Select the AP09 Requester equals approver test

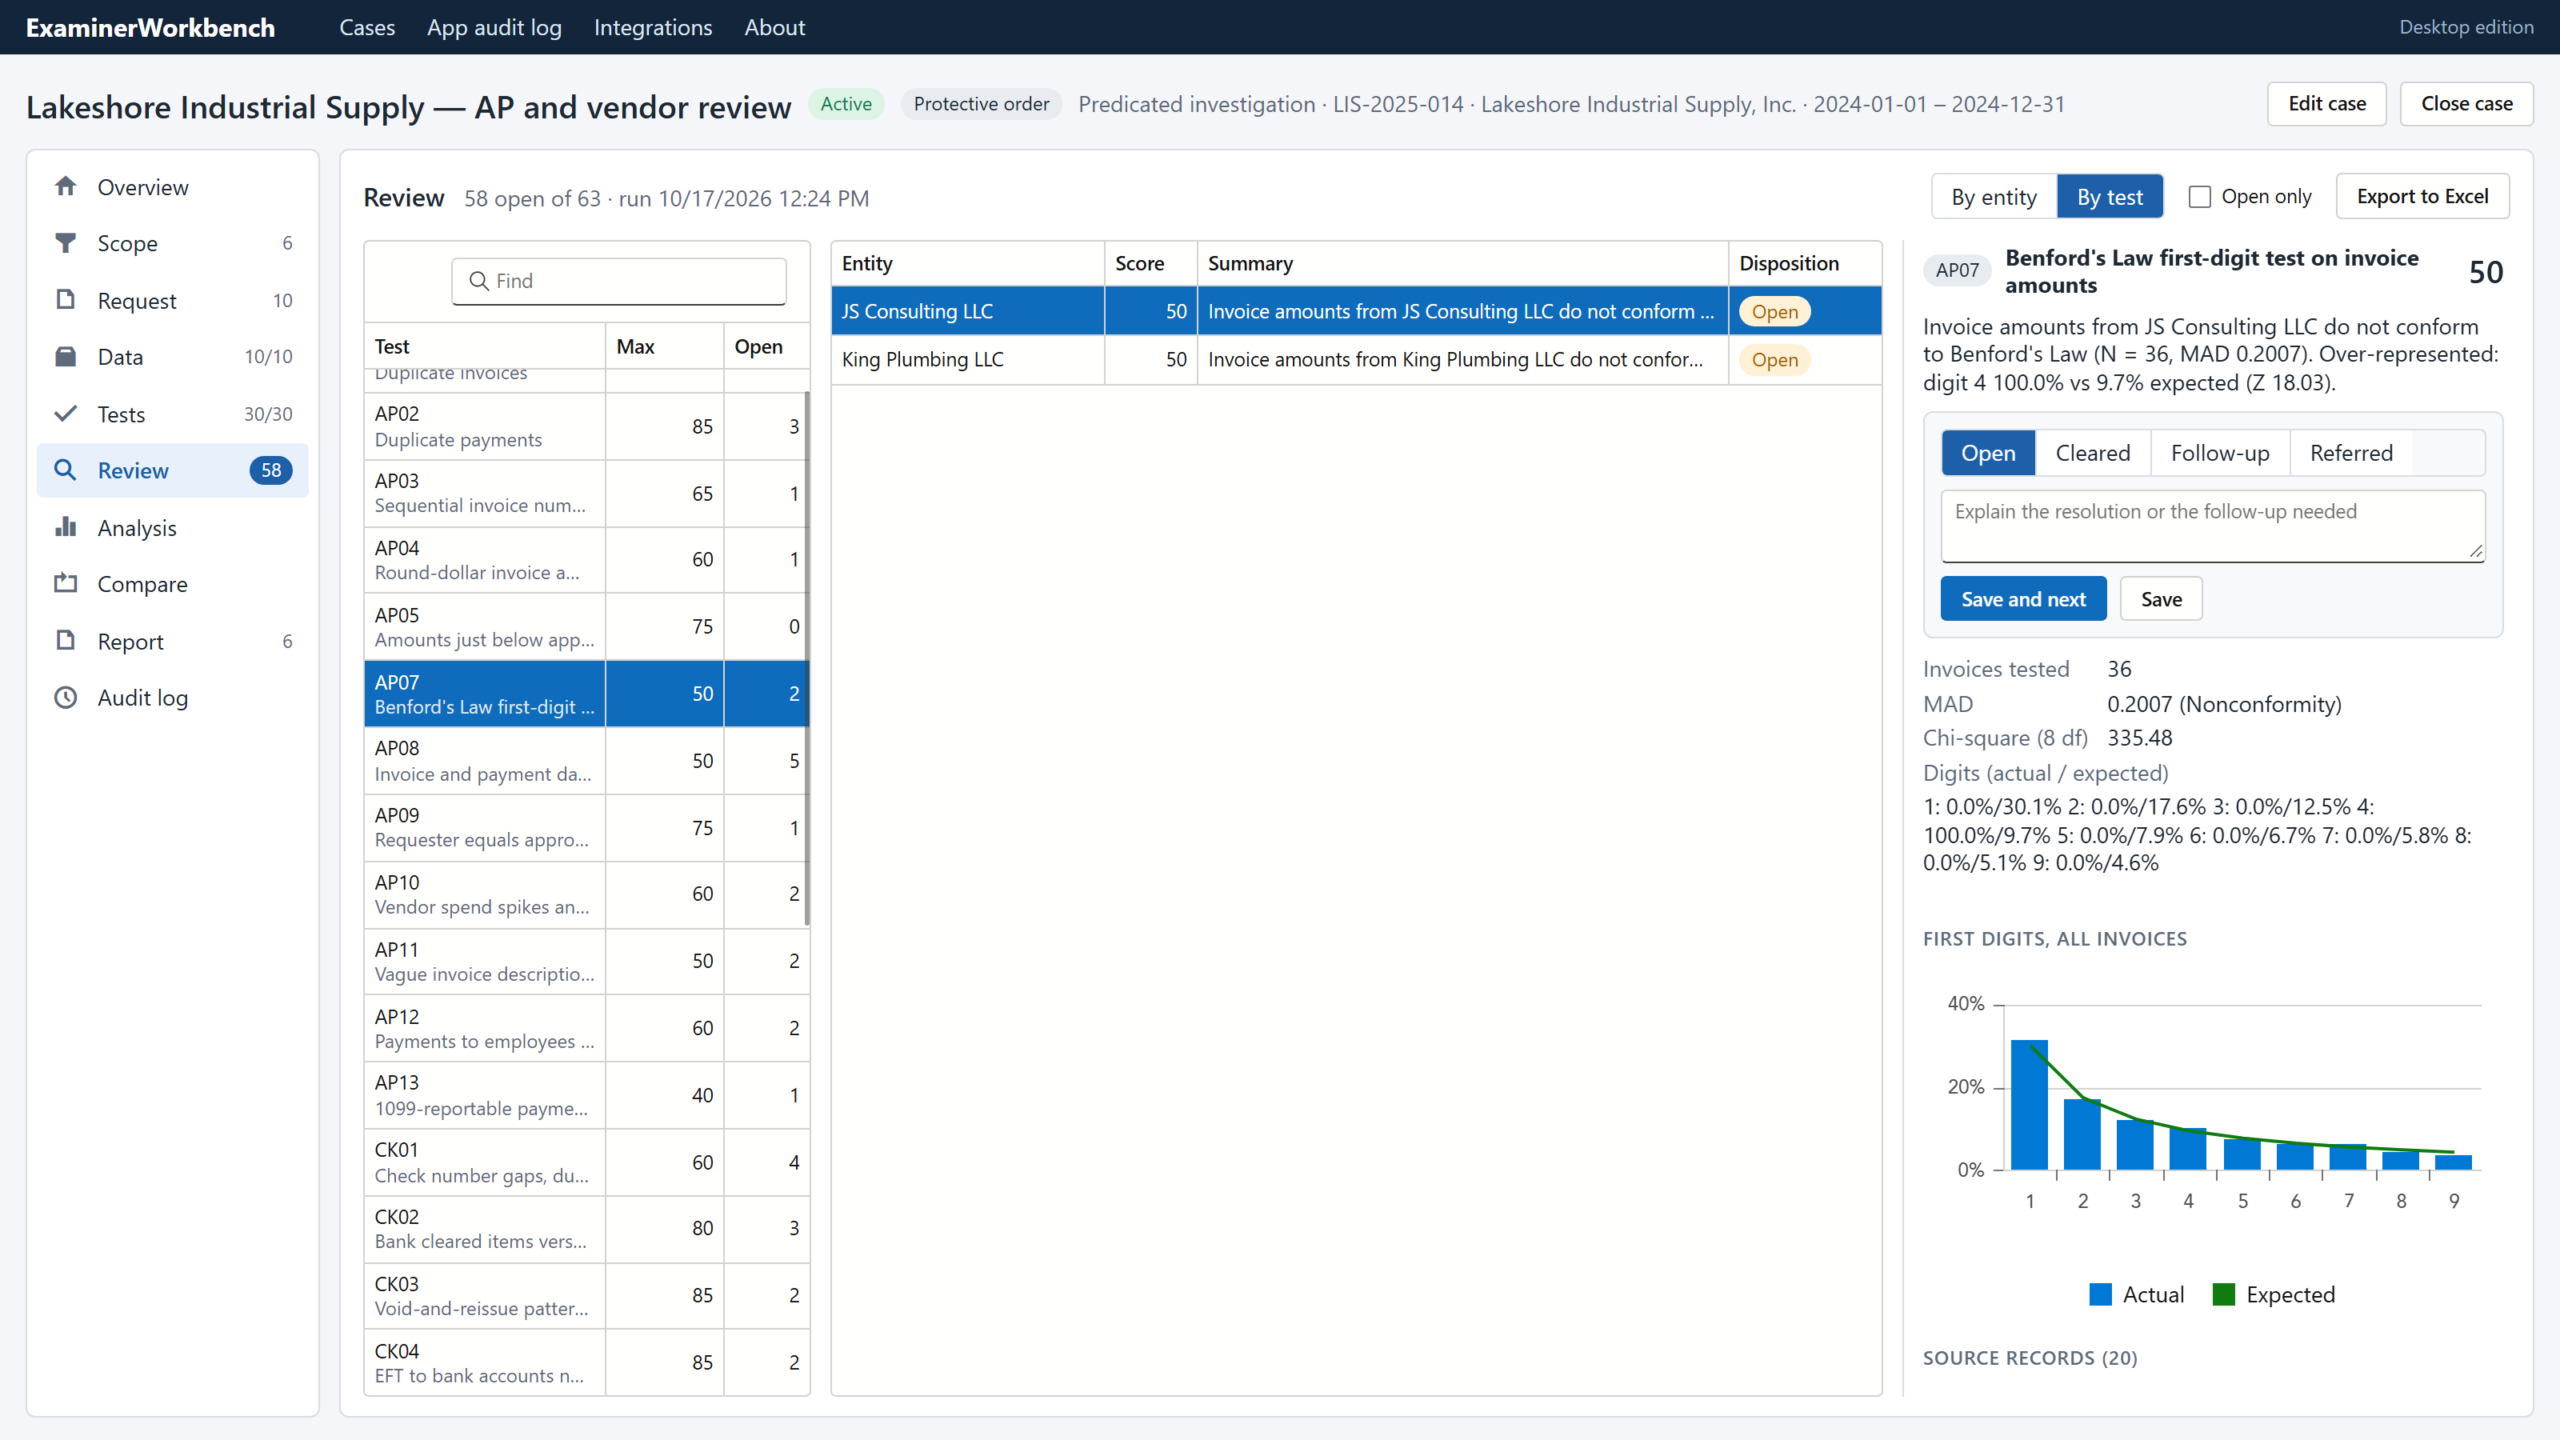point(587,828)
